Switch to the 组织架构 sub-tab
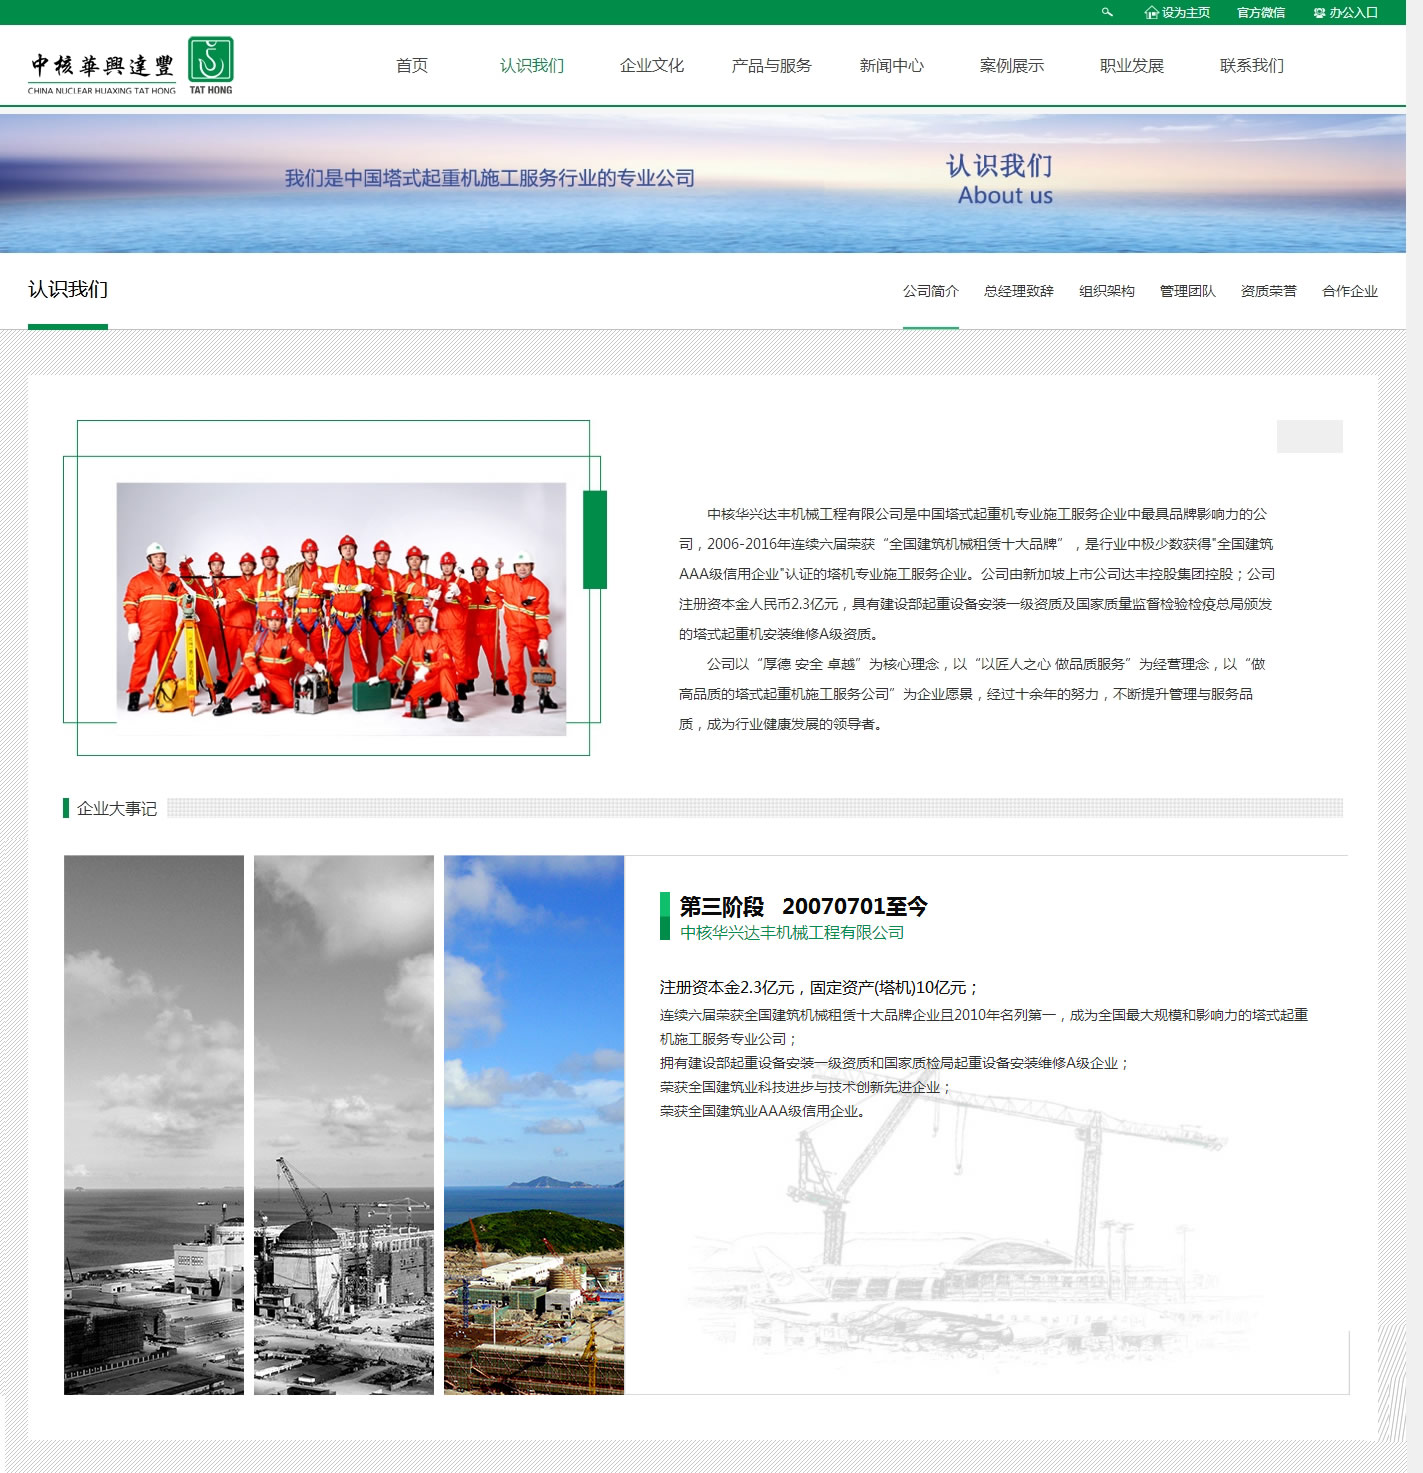This screenshot has height=1473, width=1423. click(x=1107, y=291)
